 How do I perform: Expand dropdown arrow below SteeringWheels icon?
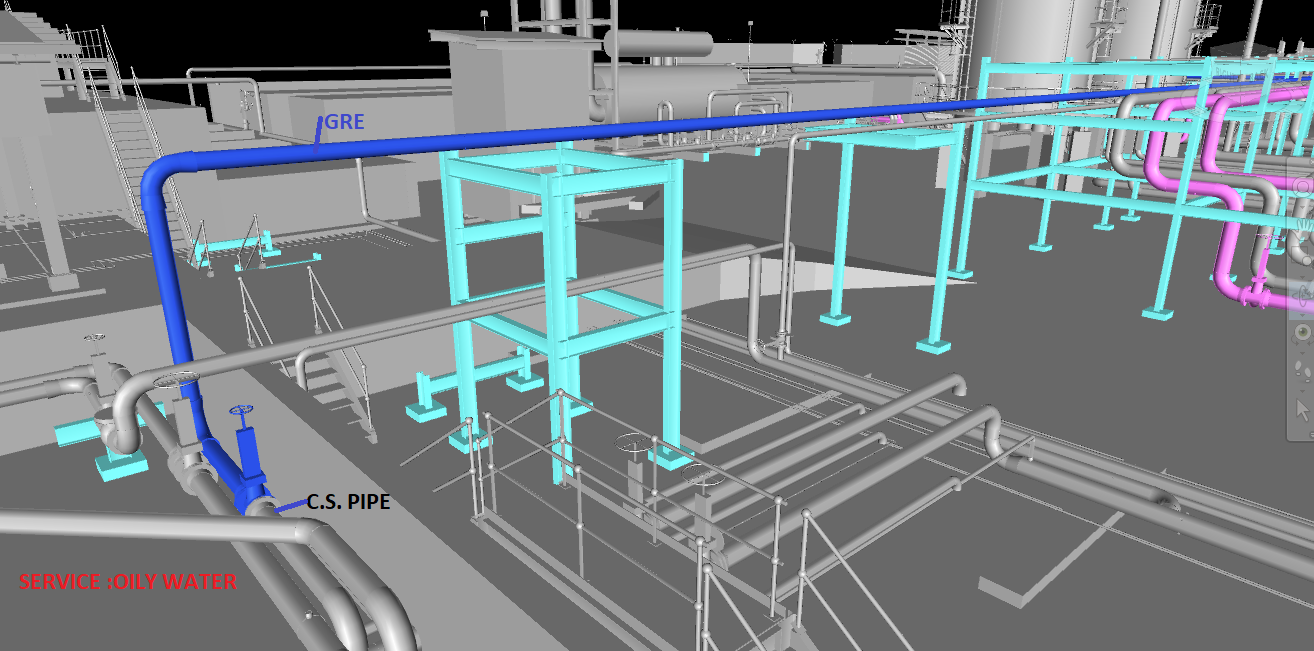[1304, 203]
